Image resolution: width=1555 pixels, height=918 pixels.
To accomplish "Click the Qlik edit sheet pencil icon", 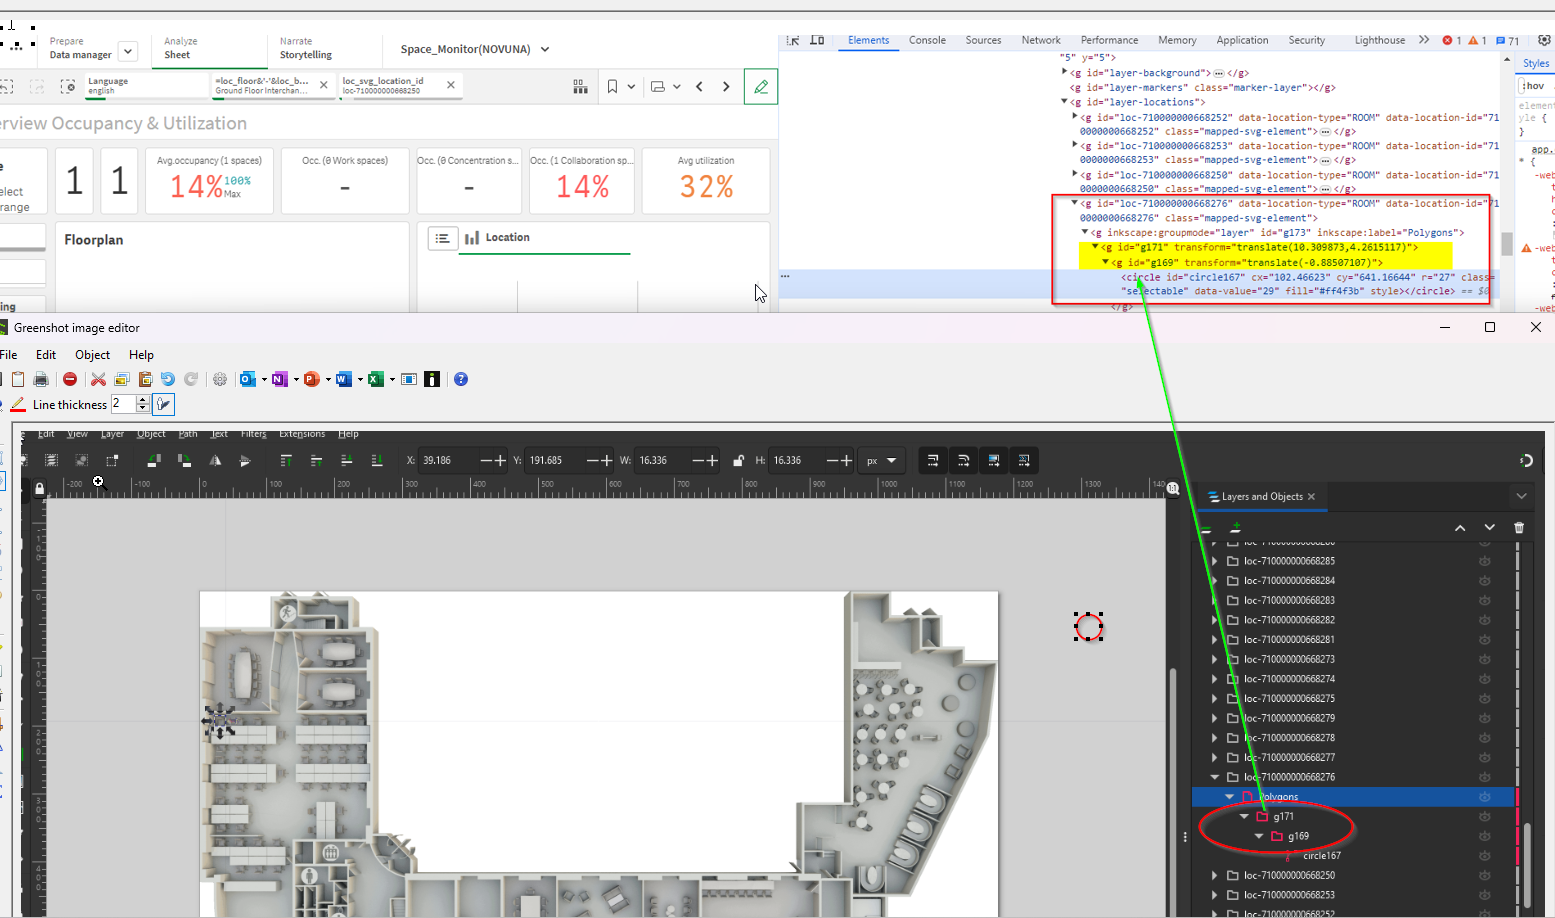I will [x=761, y=87].
